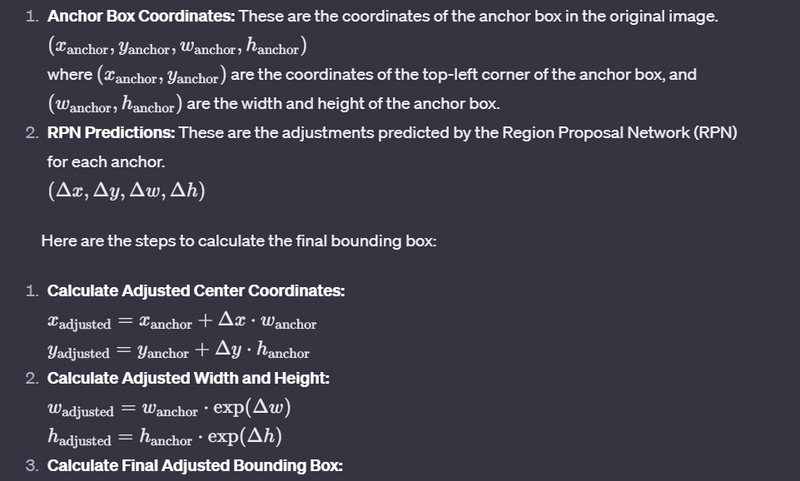The height and width of the screenshot is (481, 800).
Task: Click the "for each anchor." line
Action: coord(100,161)
